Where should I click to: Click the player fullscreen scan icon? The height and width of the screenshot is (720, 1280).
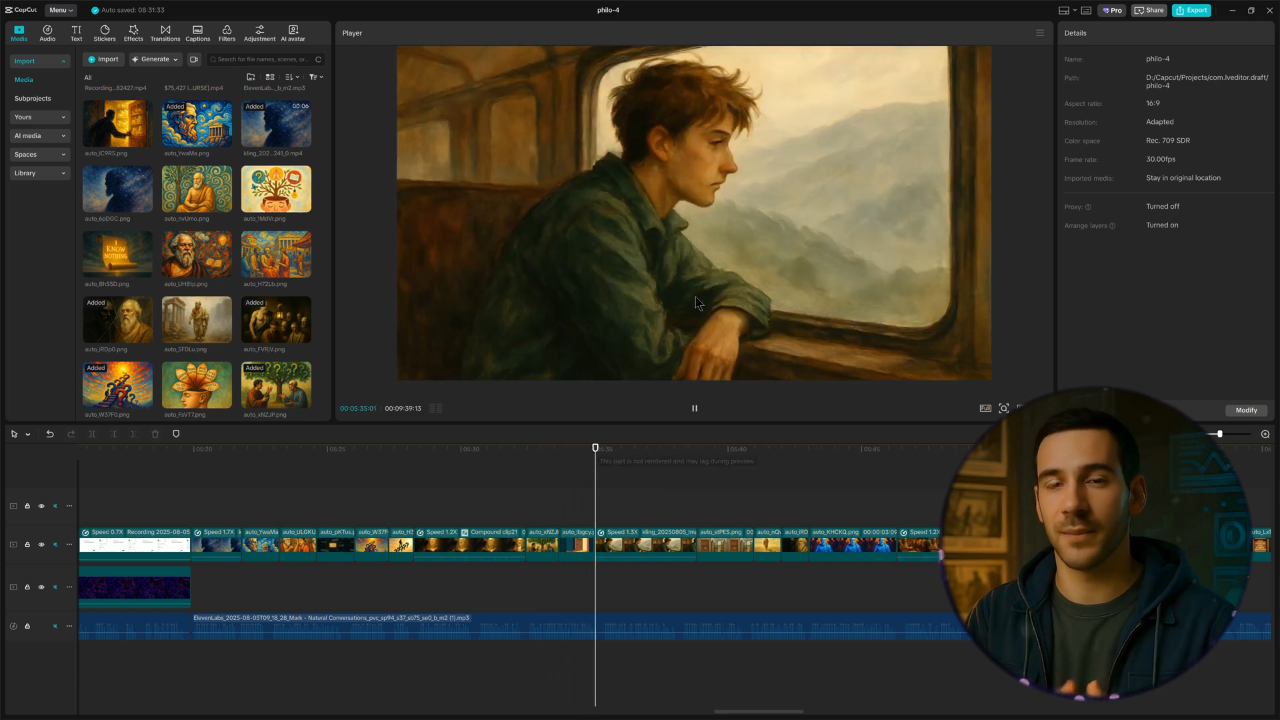pyautogui.click(x=1004, y=408)
